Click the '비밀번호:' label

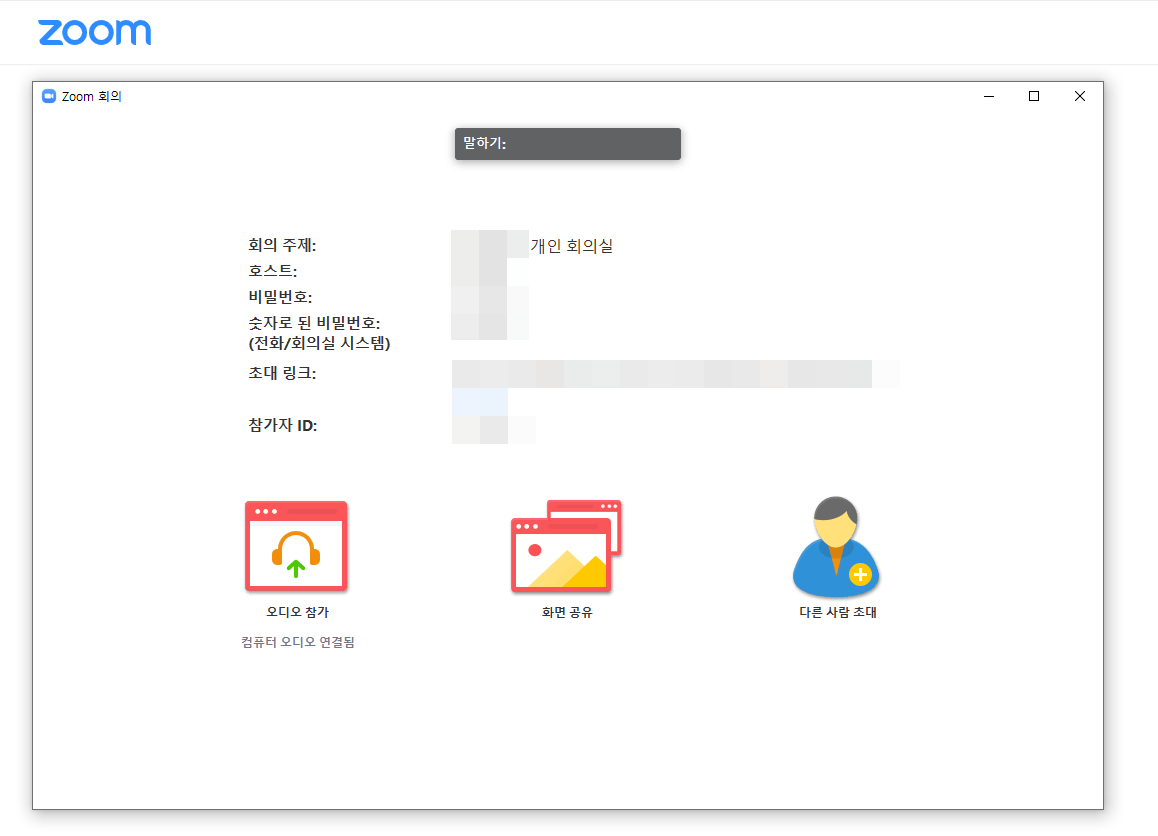click(x=280, y=297)
